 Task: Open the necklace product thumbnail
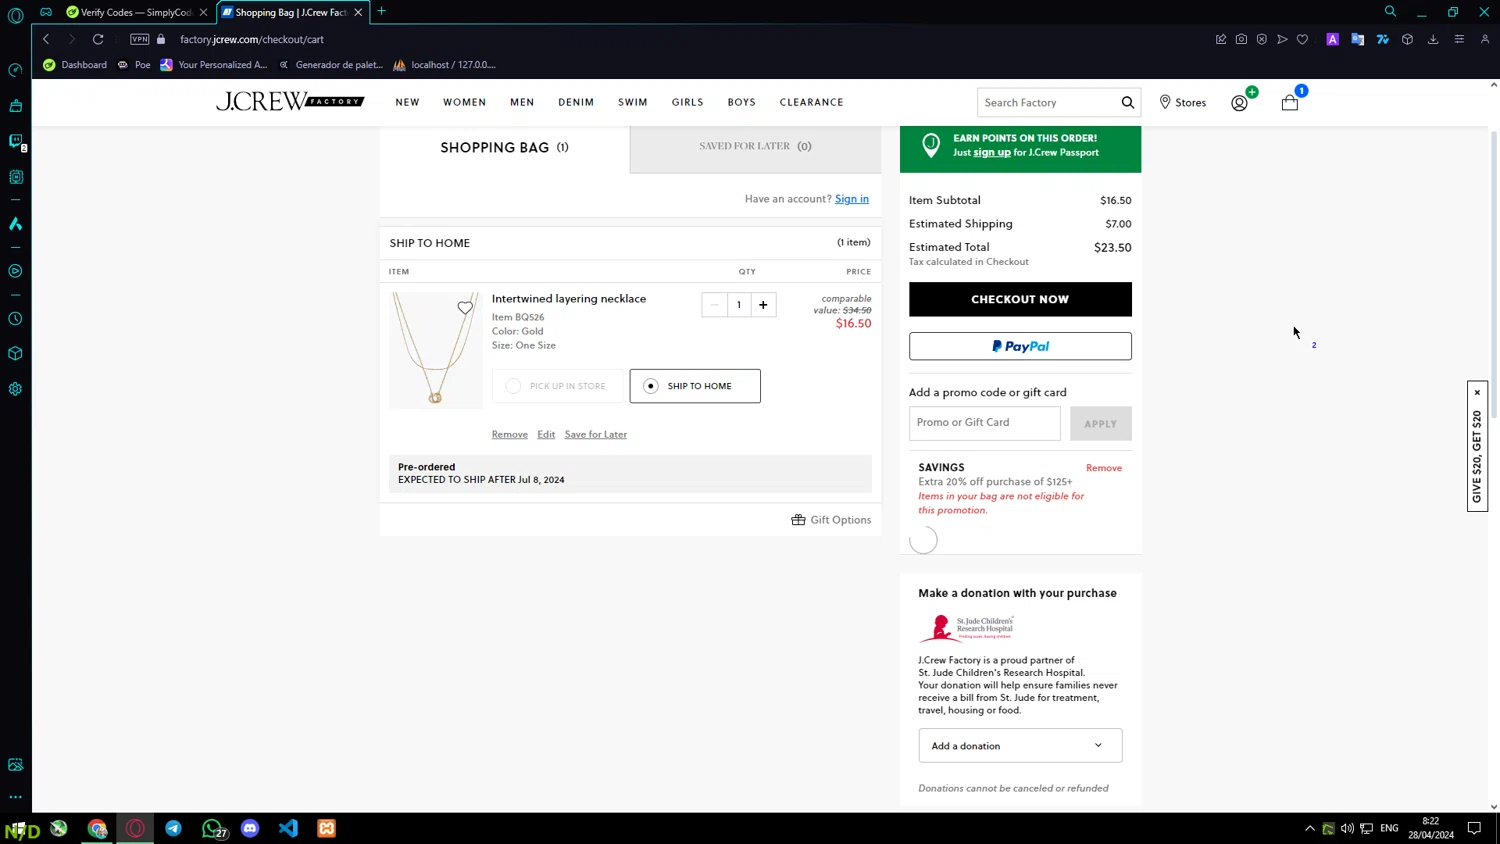(436, 350)
